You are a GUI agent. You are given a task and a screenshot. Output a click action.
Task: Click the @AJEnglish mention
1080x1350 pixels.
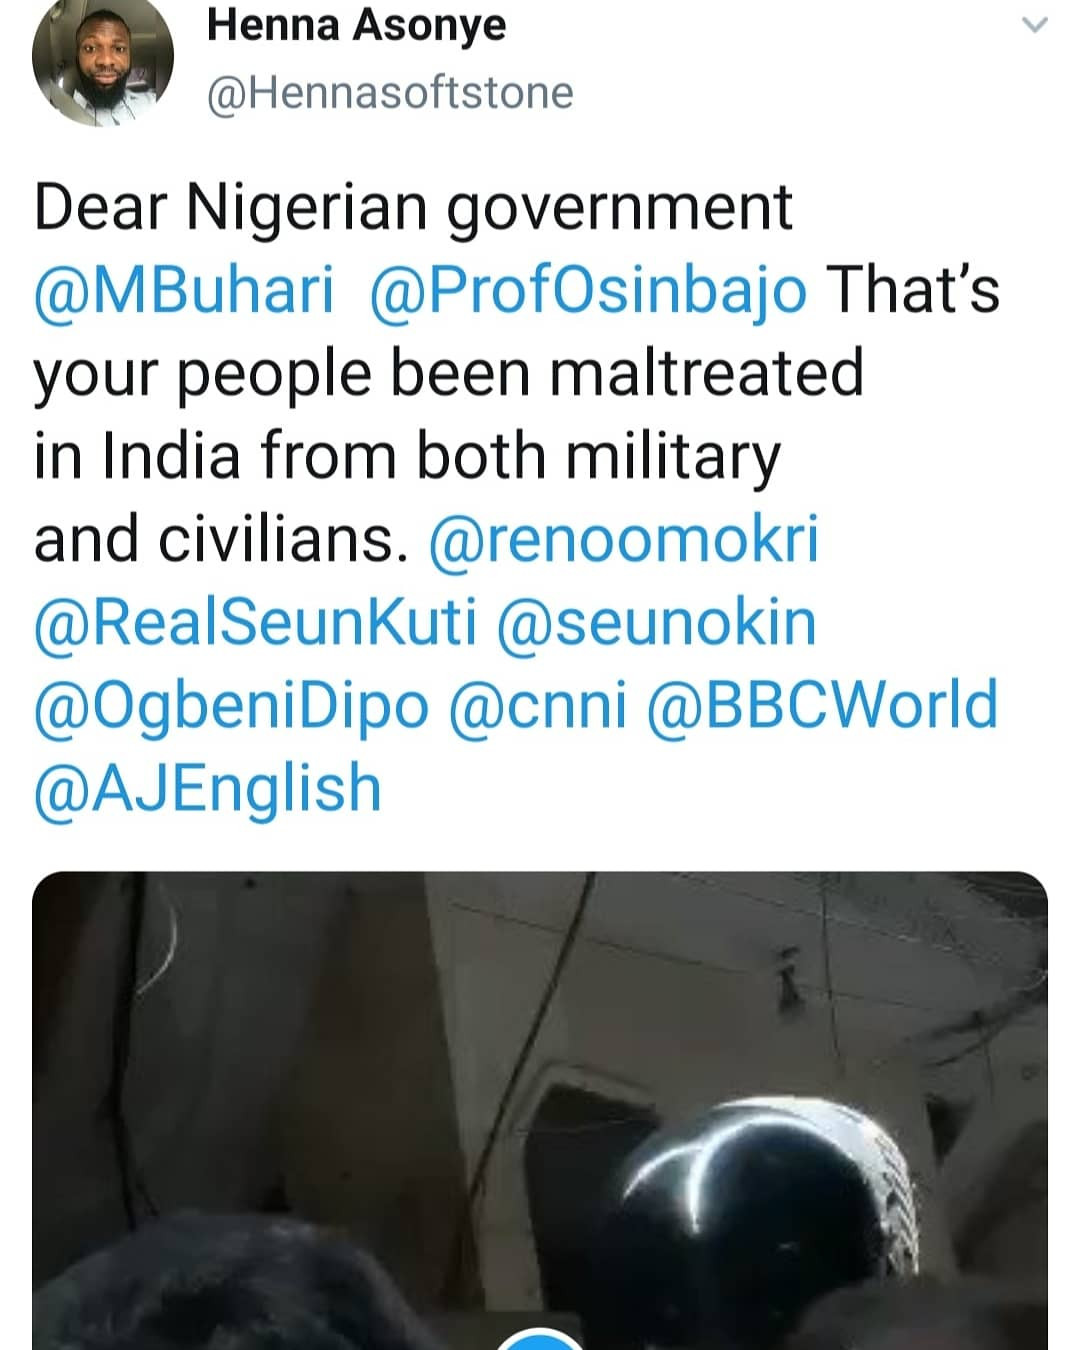point(208,788)
